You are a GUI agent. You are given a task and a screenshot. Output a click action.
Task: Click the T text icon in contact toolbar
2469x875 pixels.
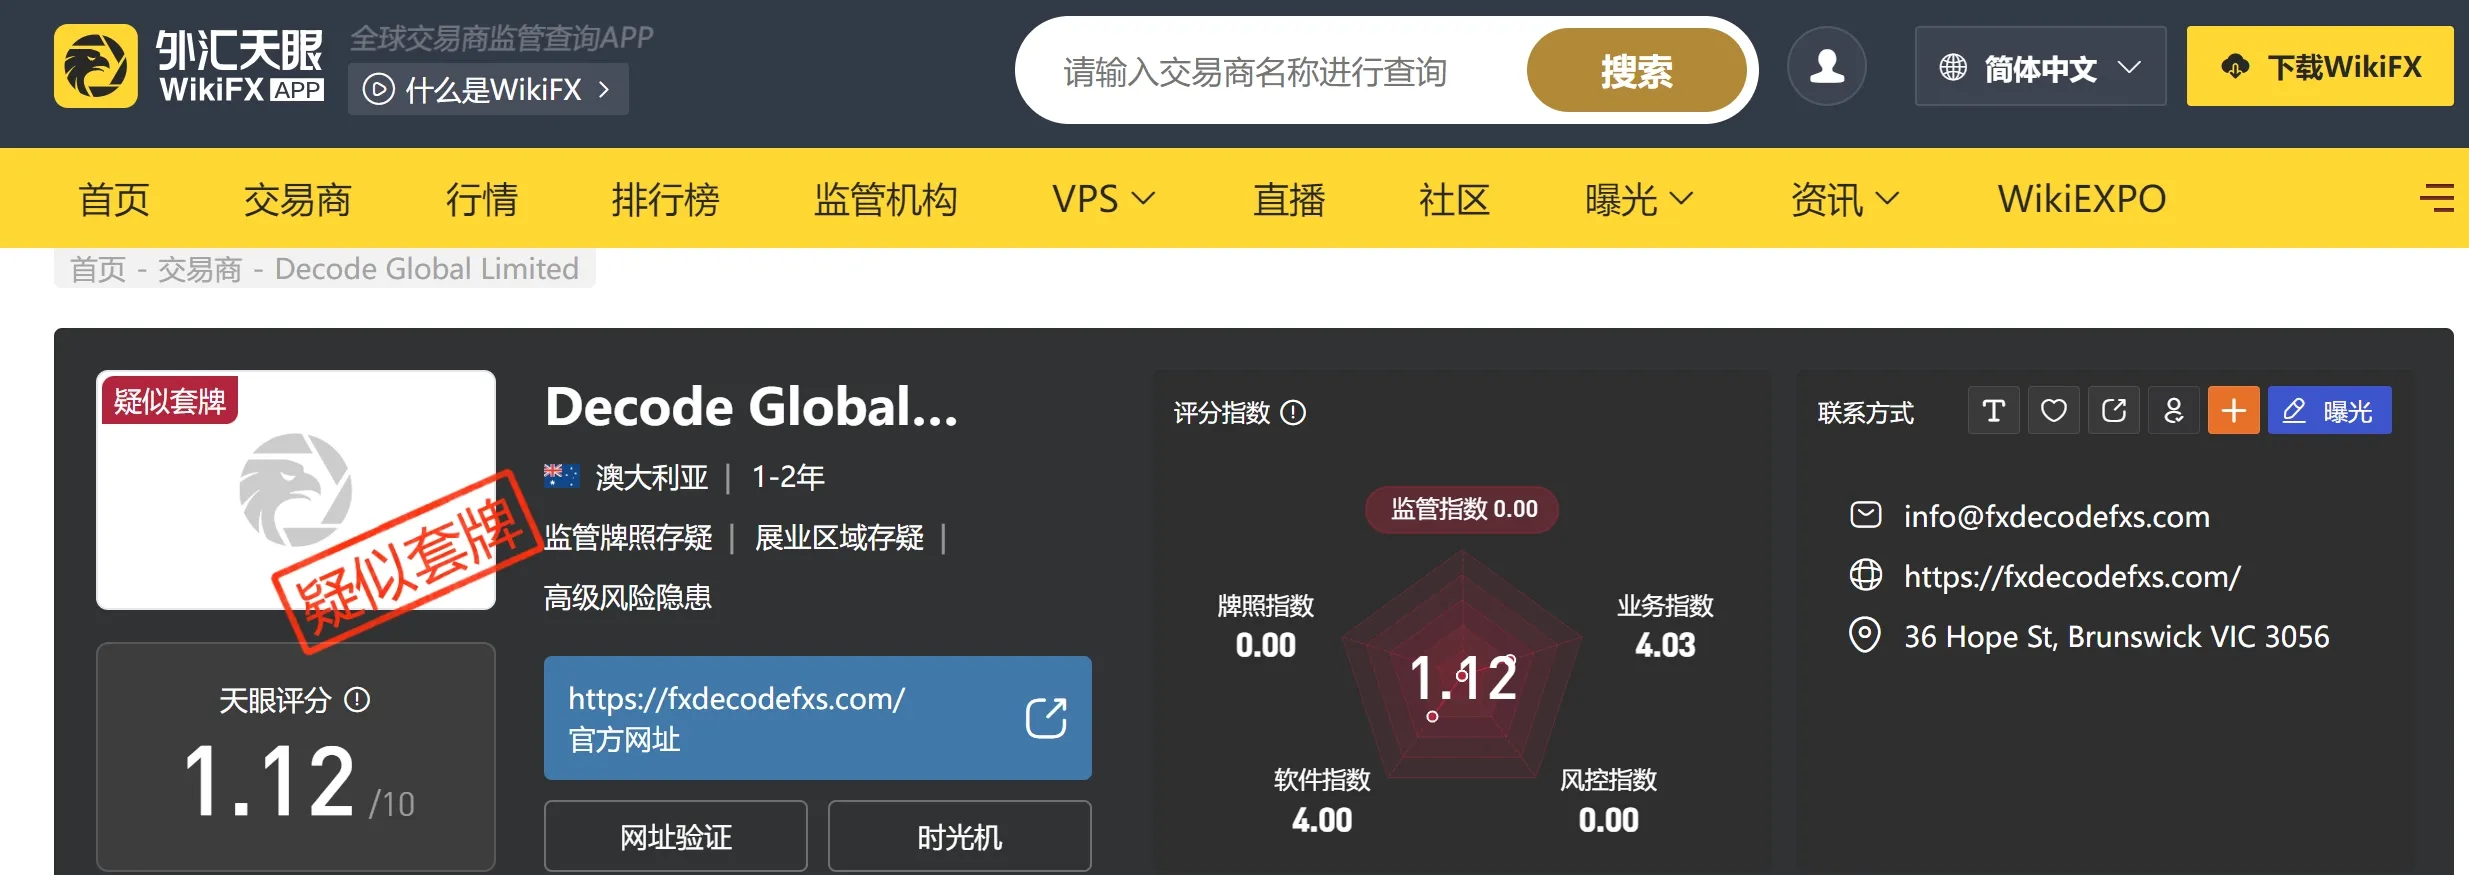pyautogui.click(x=1993, y=410)
